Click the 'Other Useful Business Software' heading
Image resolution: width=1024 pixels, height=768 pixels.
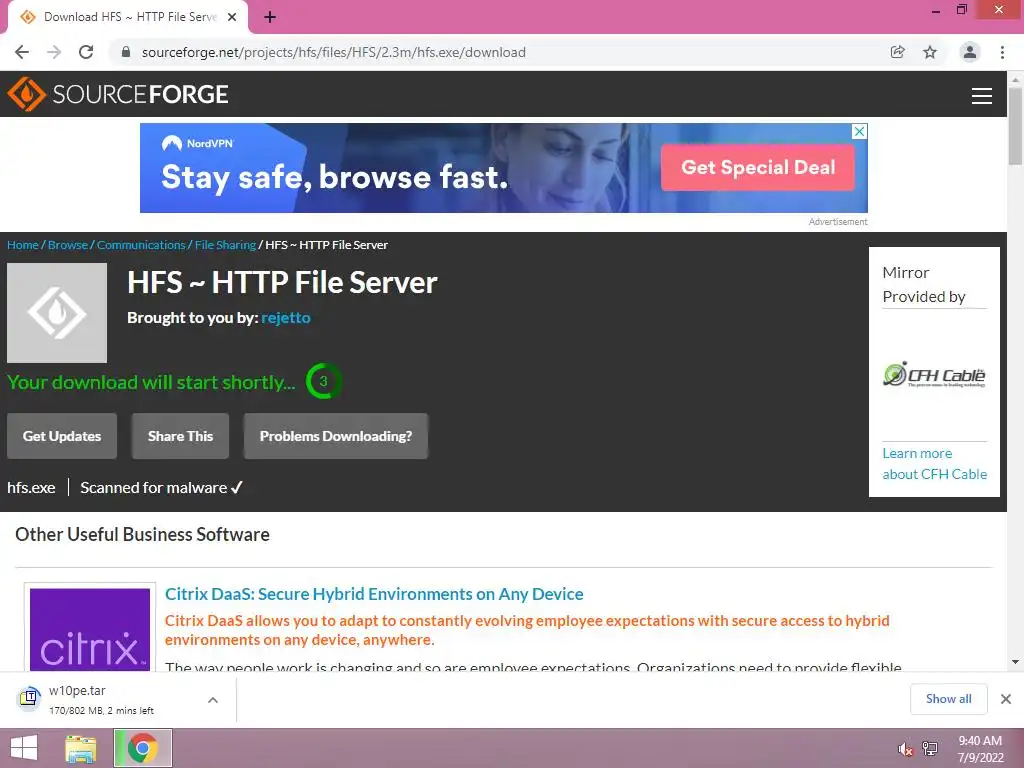point(142,534)
